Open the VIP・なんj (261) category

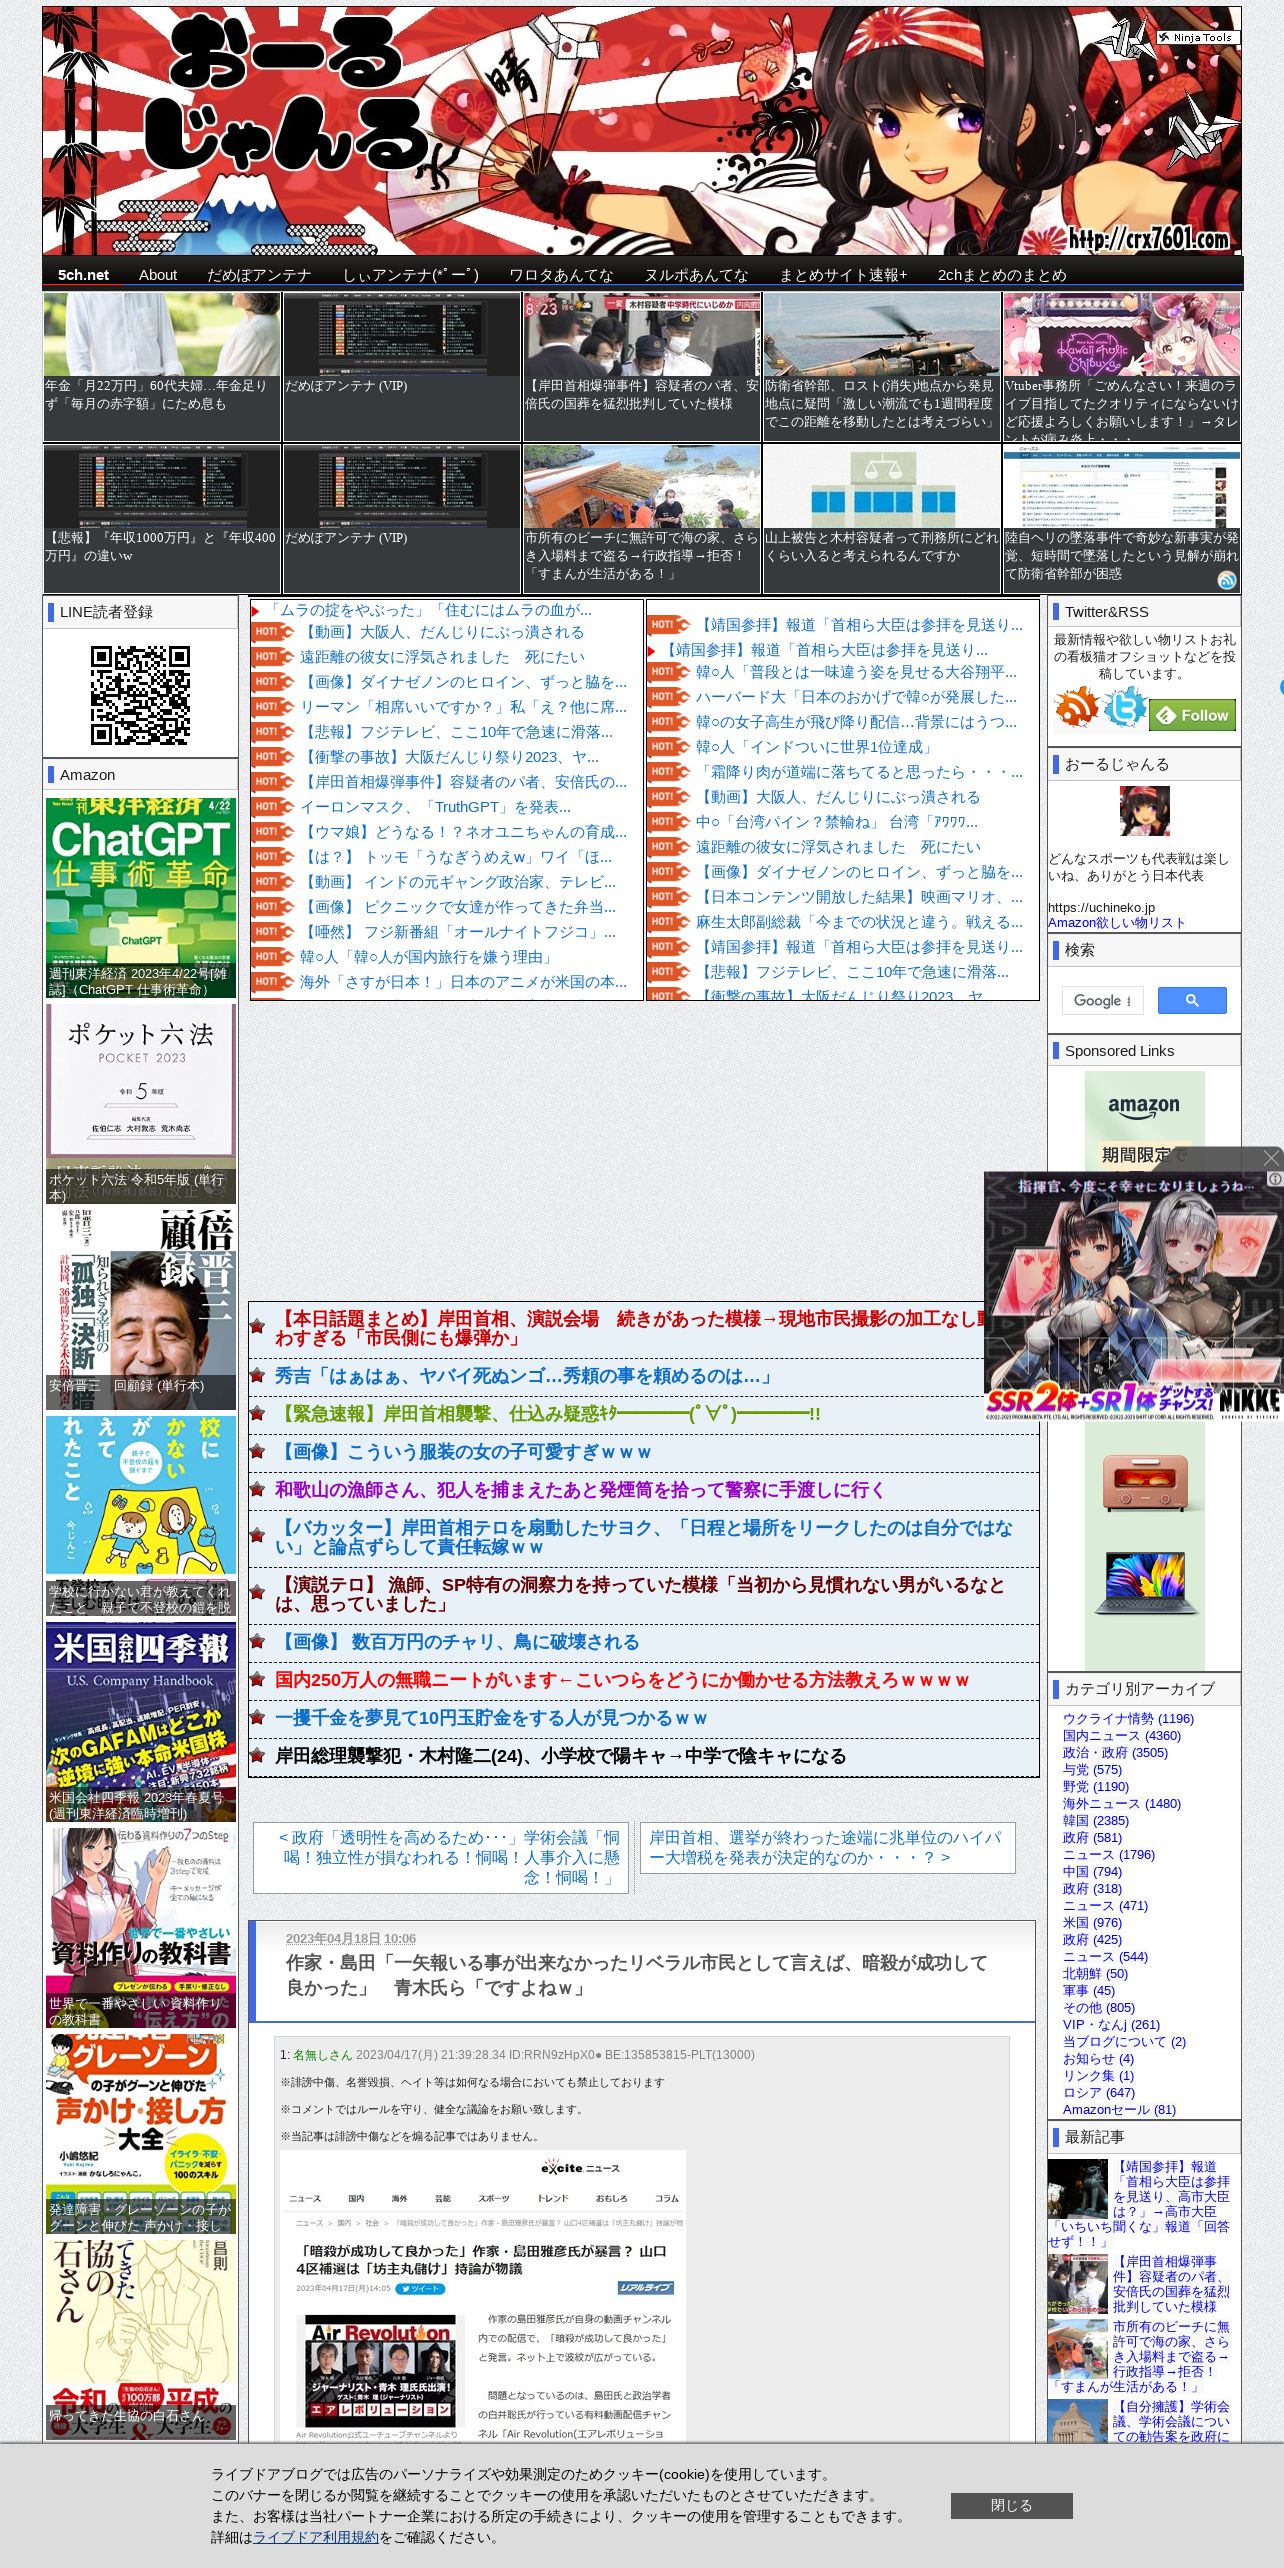tap(1111, 2024)
